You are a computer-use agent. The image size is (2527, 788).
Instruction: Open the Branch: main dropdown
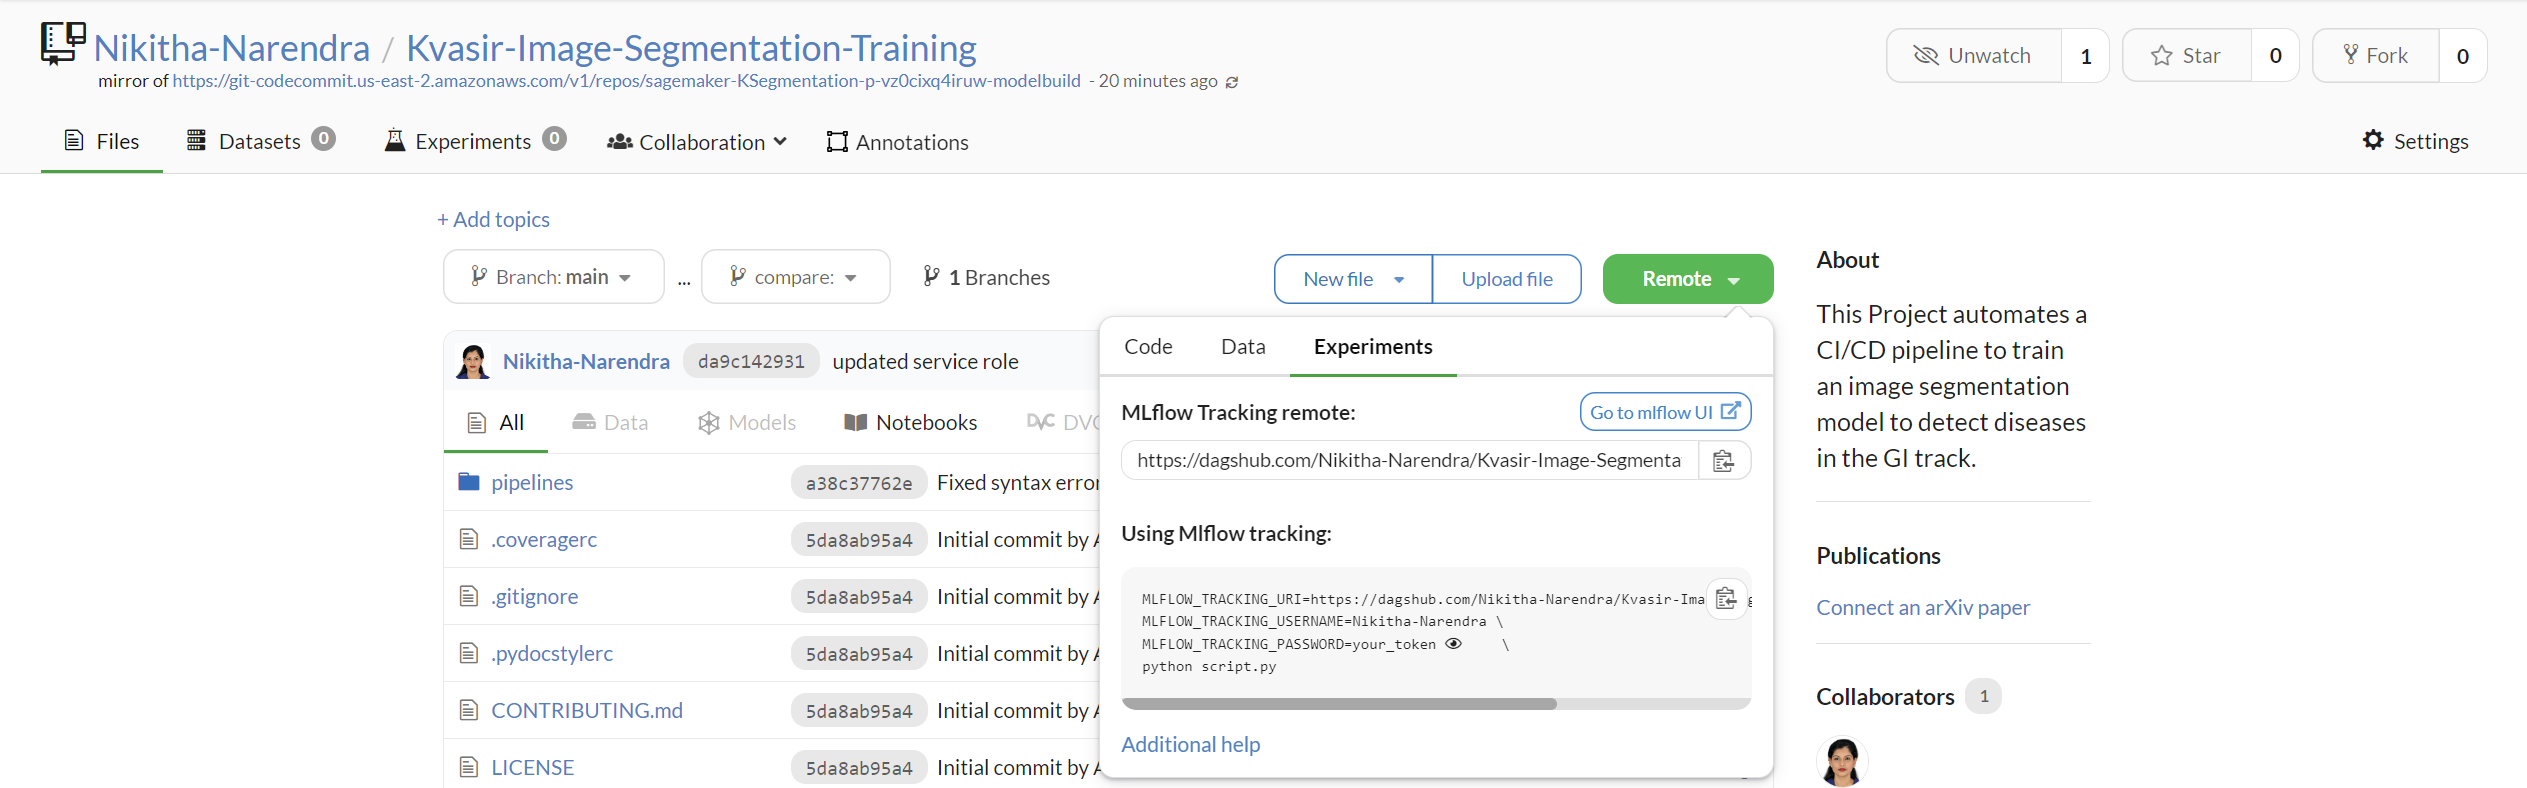click(553, 277)
